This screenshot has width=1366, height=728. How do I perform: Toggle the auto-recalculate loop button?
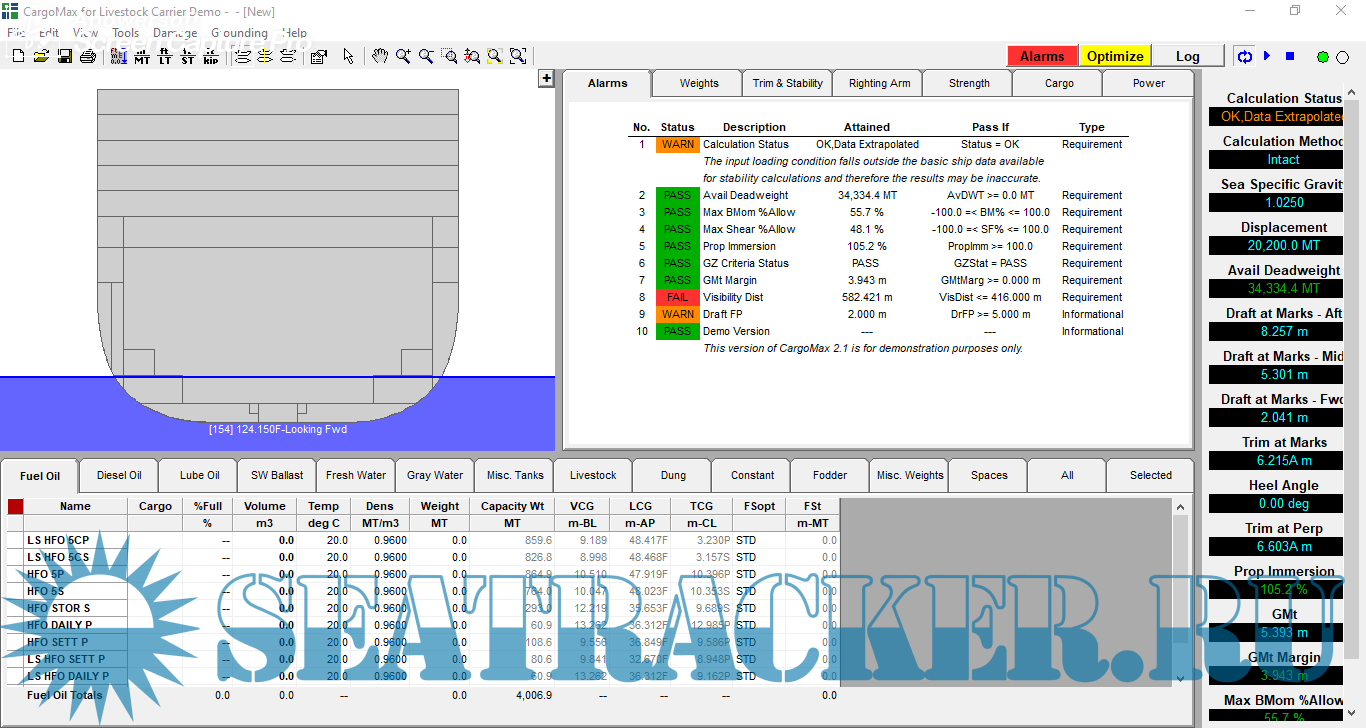(x=1244, y=57)
